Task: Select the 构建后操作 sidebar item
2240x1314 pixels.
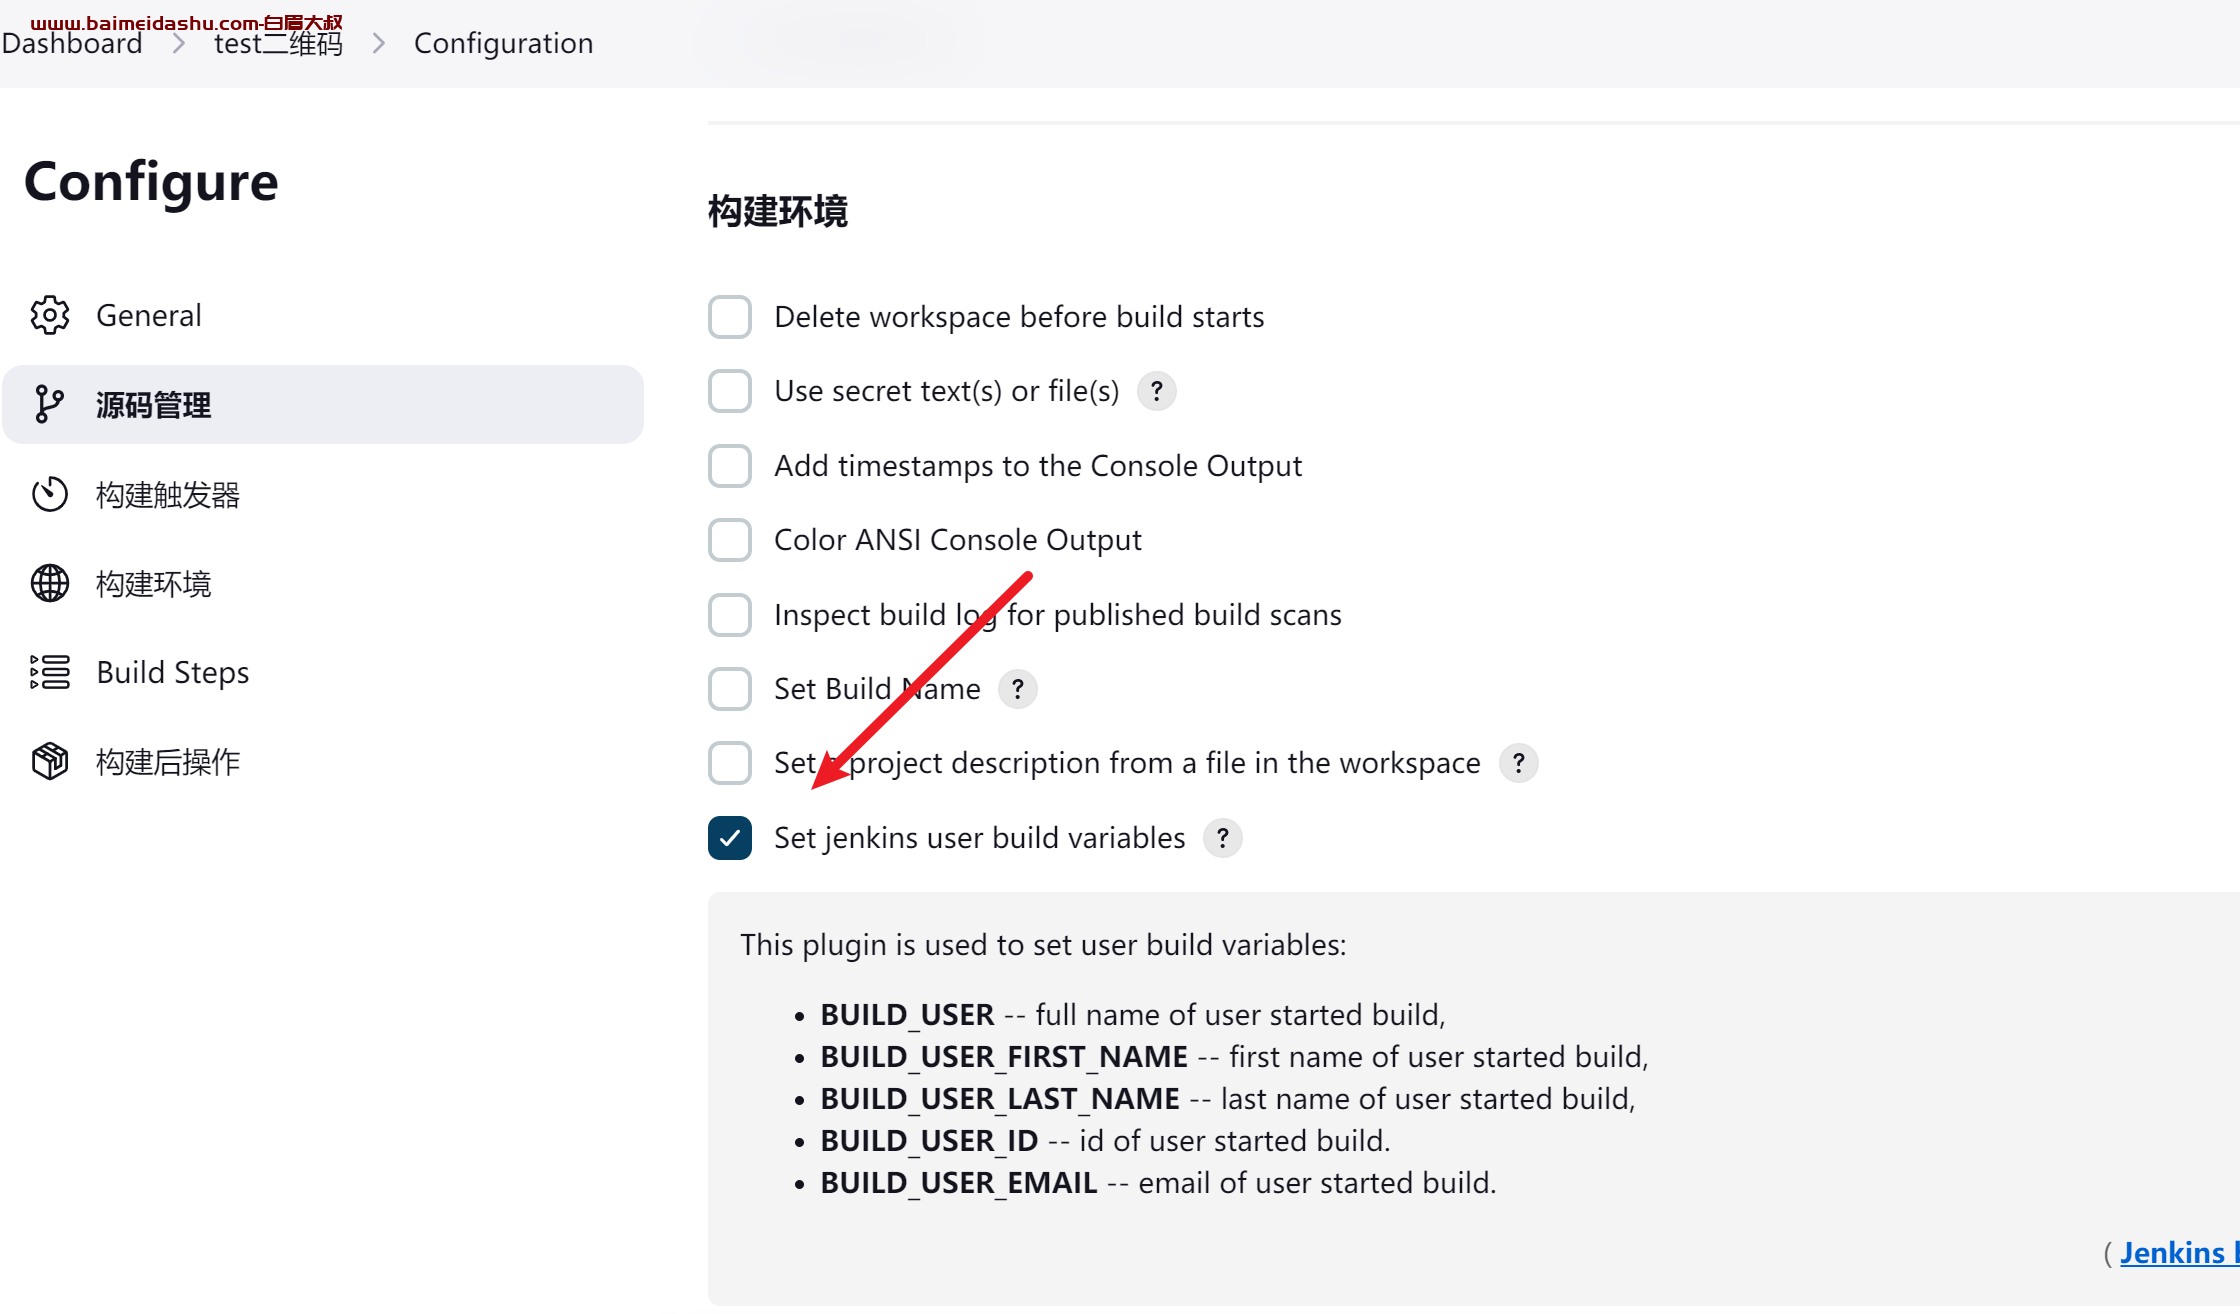Action: coord(323,761)
